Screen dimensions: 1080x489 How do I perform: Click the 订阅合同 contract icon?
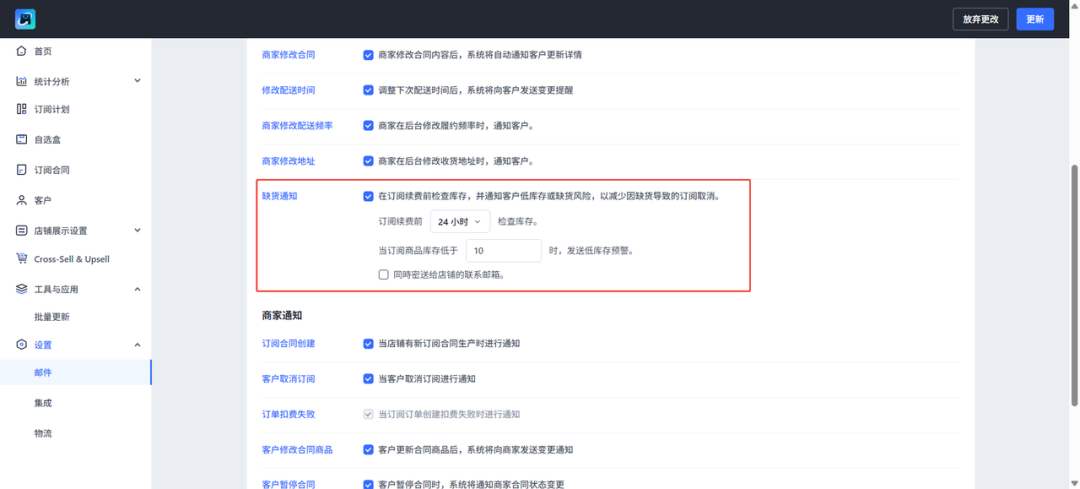(x=21, y=170)
